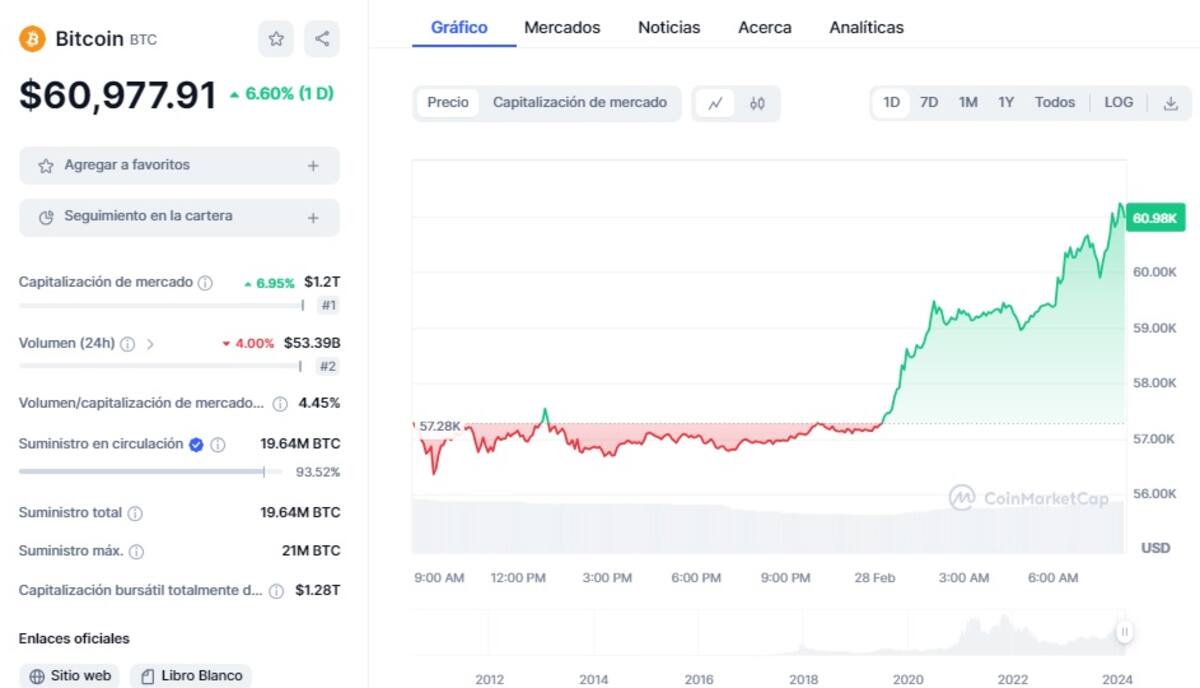
Task: Click the info icon beside Suministro máx.
Action: tap(137, 552)
